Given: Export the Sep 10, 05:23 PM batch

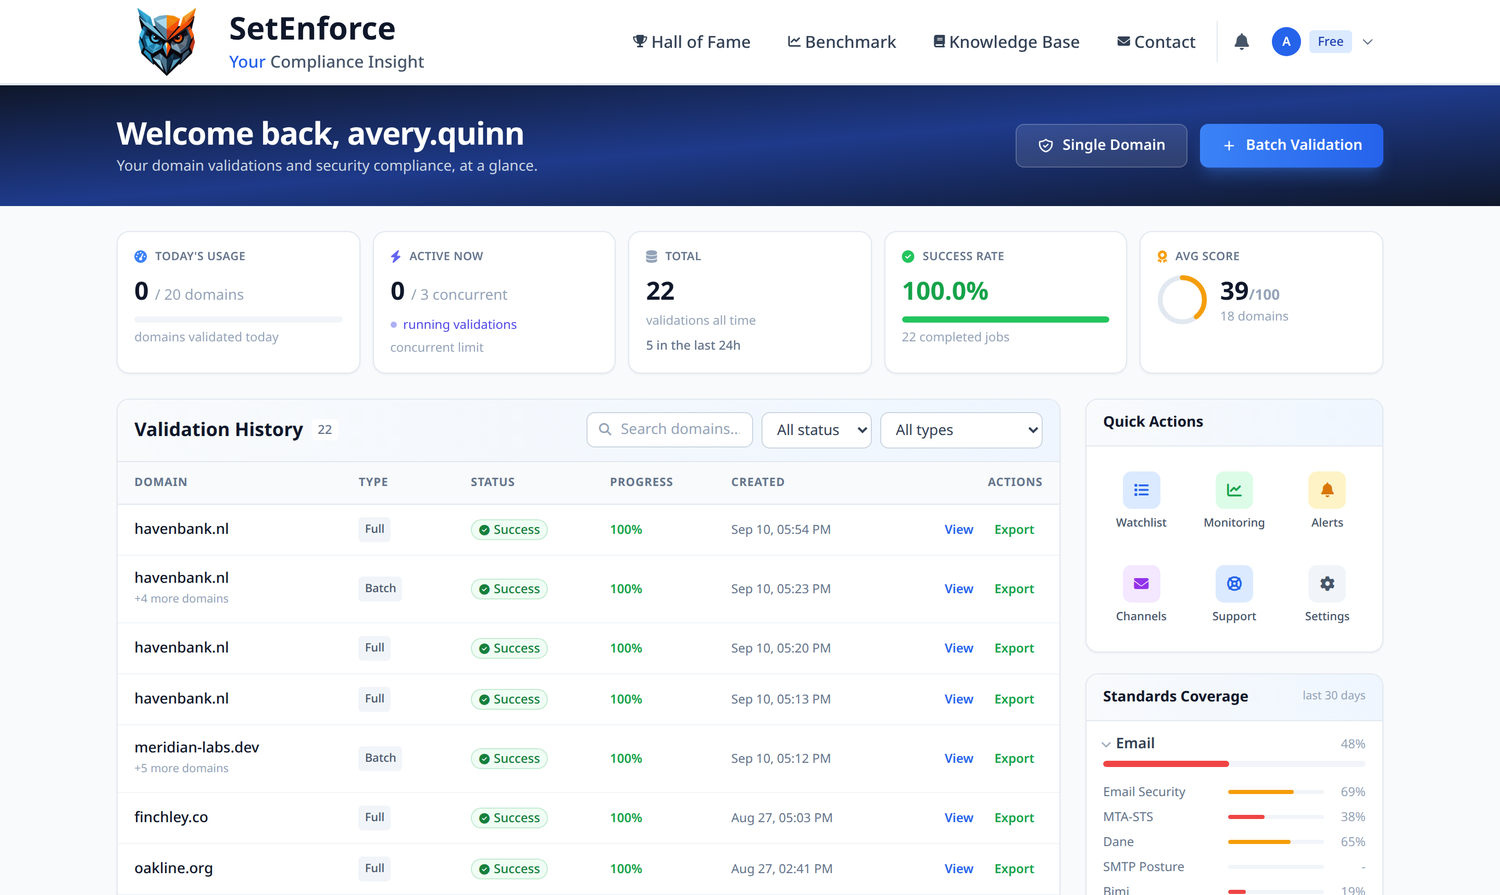Looking at the screenshot, I should (1014, 589).
